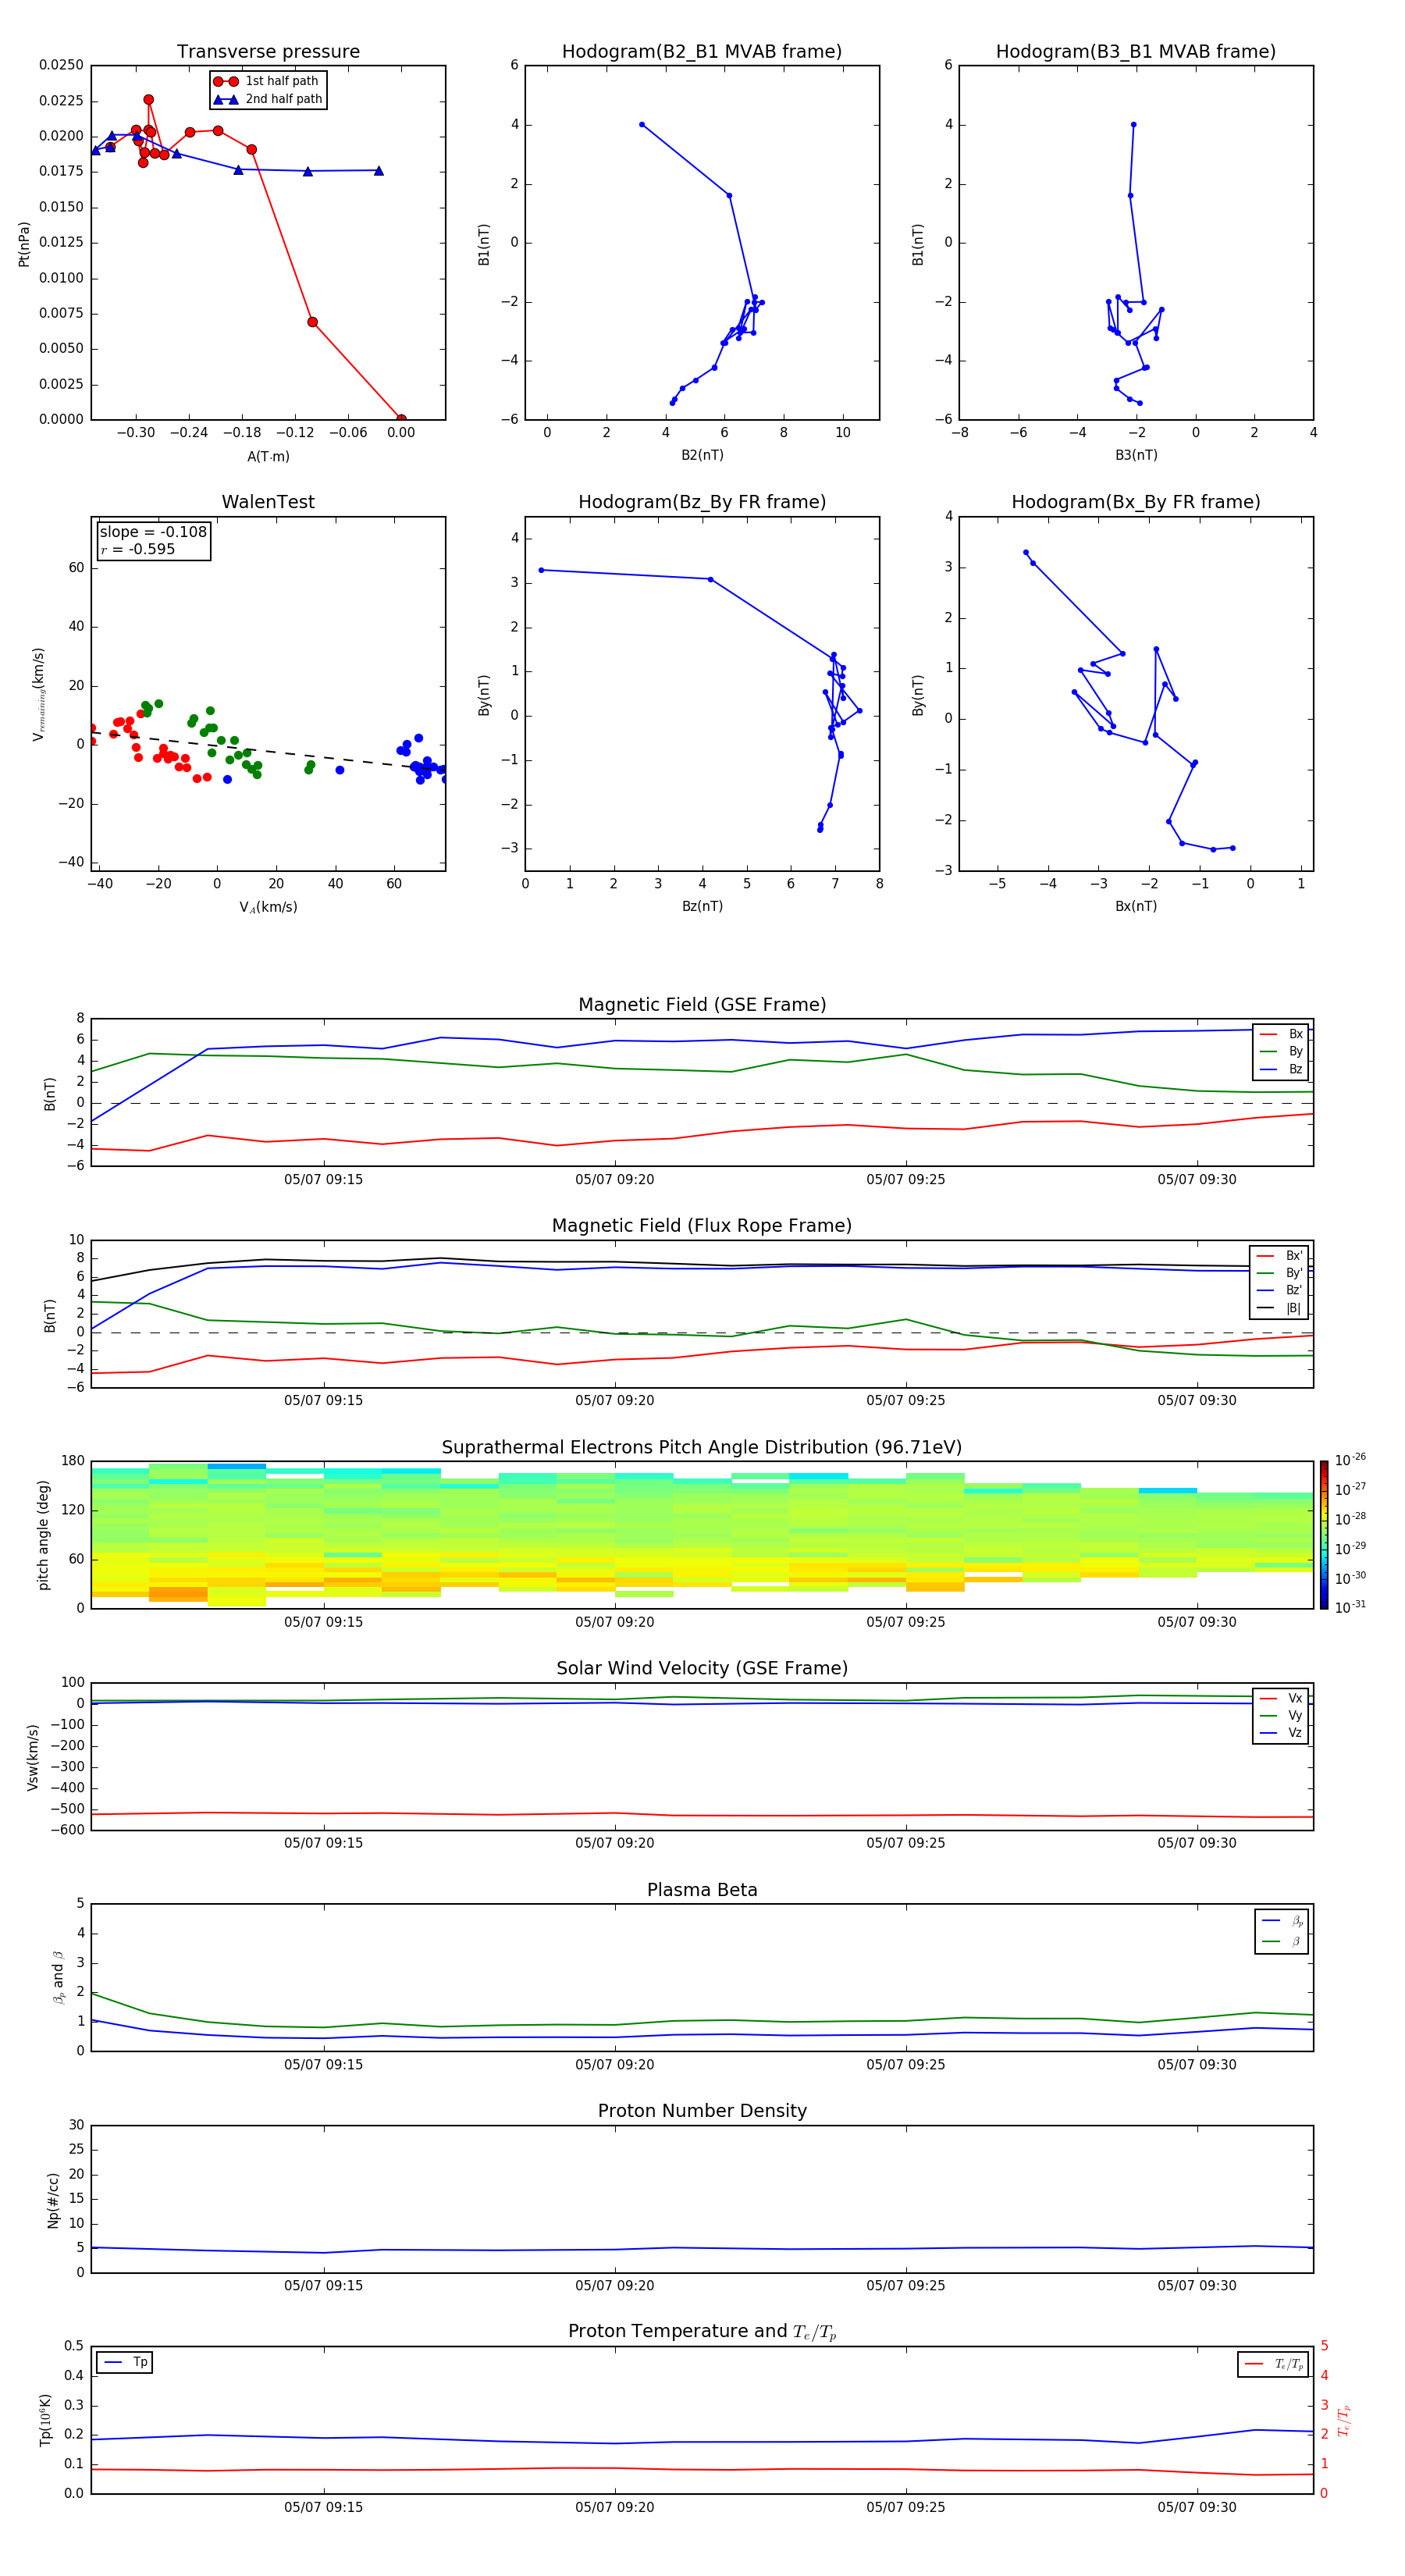
Task: Select the 'slope = -0.108' annotation text
Action: click(153, 532)
